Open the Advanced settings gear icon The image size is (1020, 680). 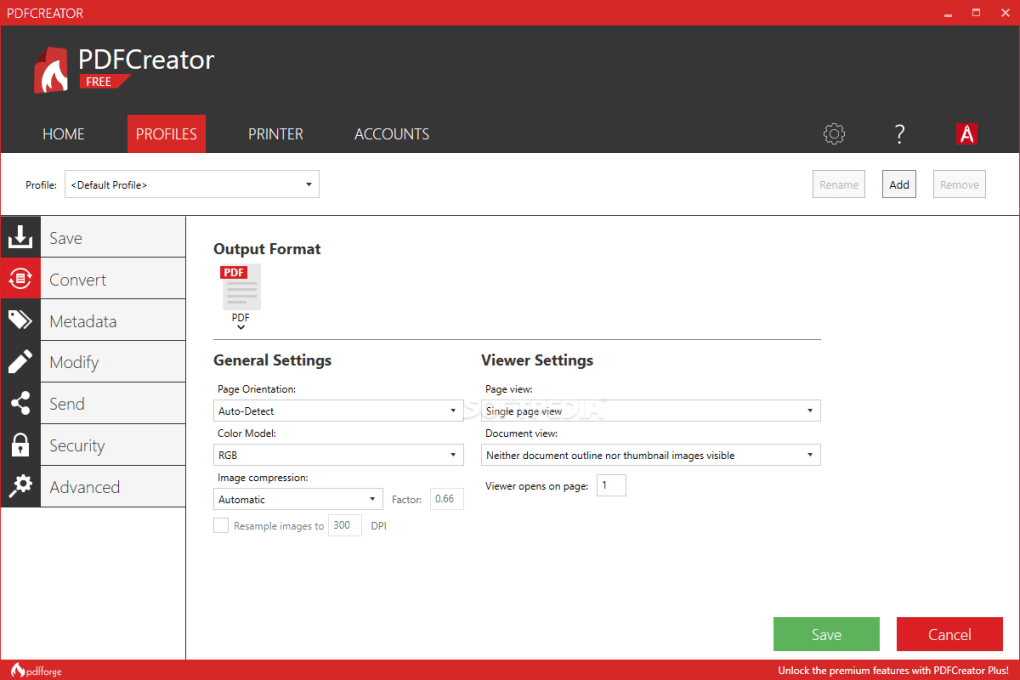[x=20, y=486]
